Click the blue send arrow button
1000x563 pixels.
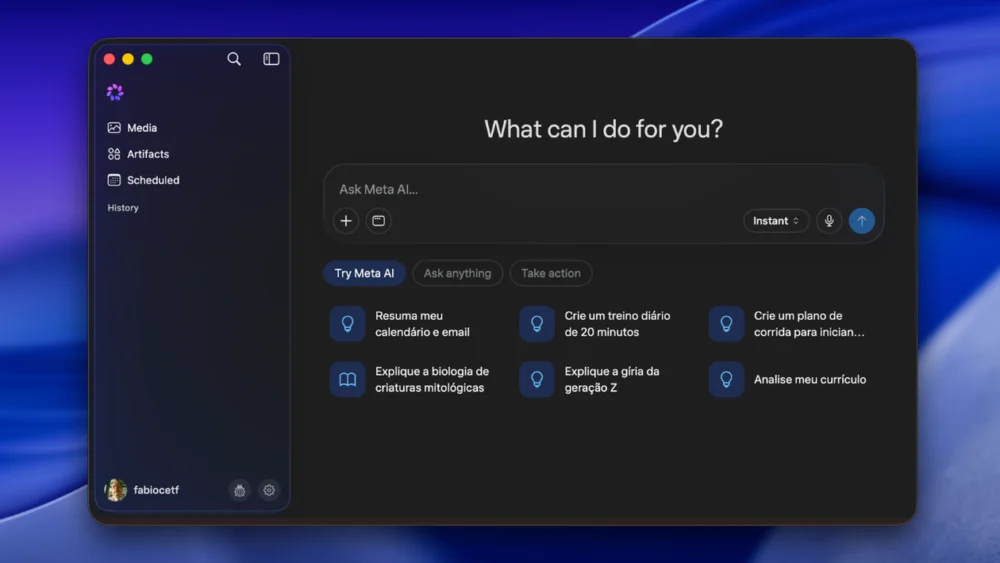(x=862, y=221)
